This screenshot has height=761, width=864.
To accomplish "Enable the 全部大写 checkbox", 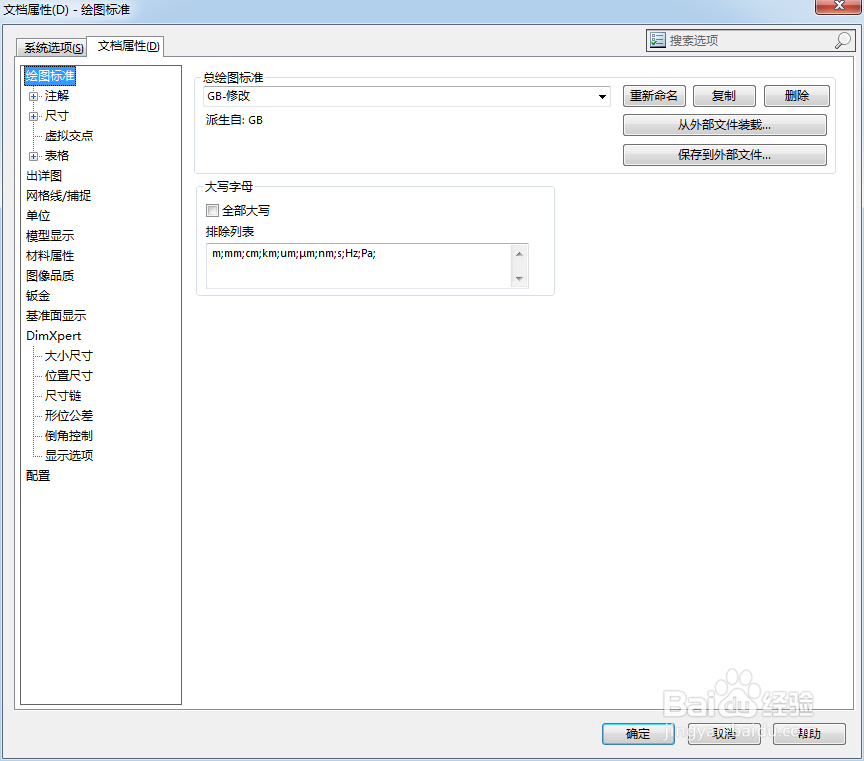I will [x=212, y=211].
